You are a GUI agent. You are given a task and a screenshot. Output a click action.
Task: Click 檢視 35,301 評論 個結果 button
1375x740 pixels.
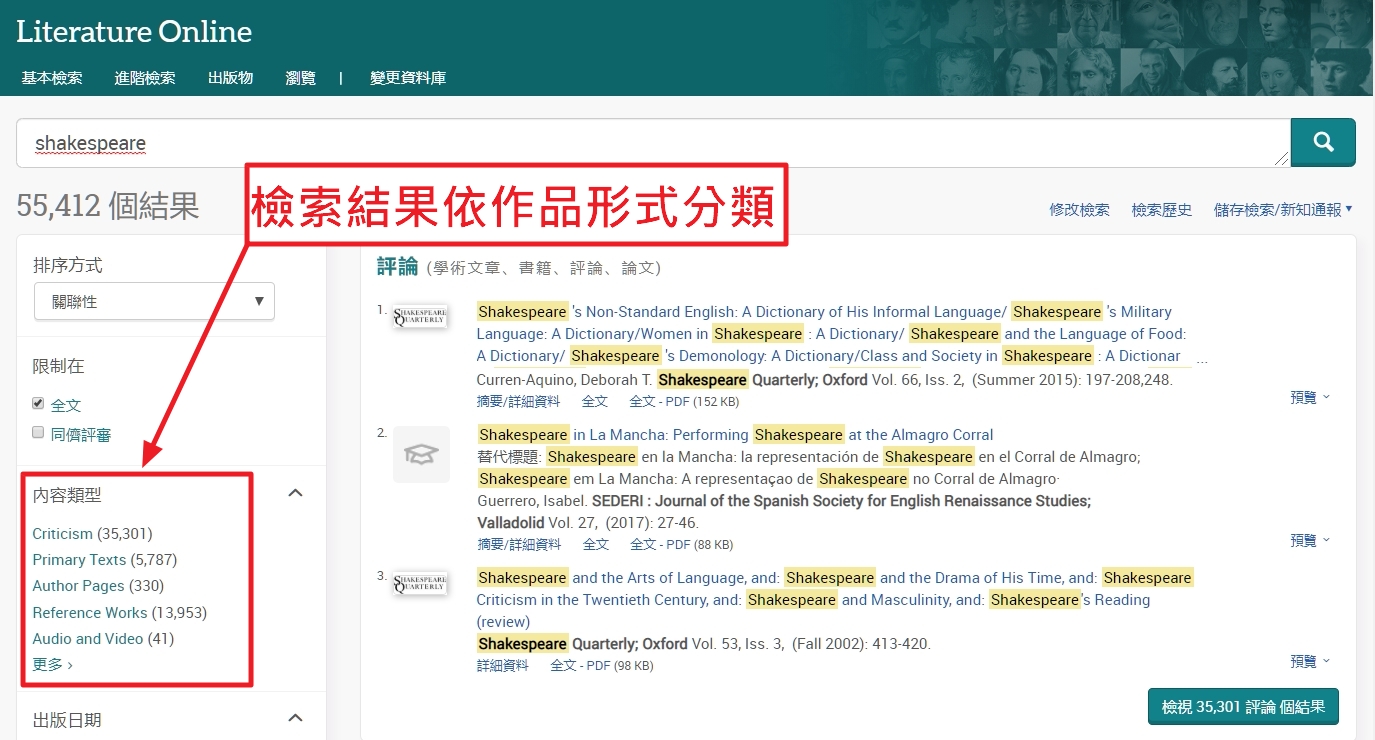coord(1243,707)
